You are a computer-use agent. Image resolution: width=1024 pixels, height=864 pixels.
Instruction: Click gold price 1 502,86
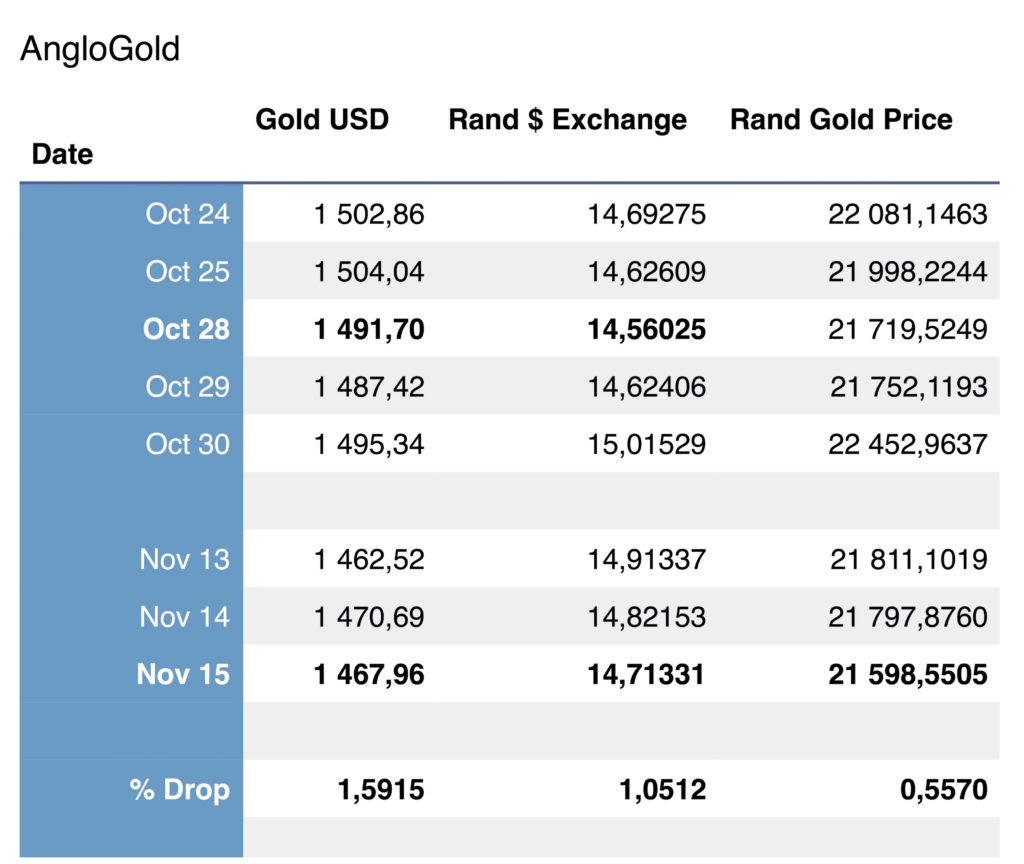[369, 215]
